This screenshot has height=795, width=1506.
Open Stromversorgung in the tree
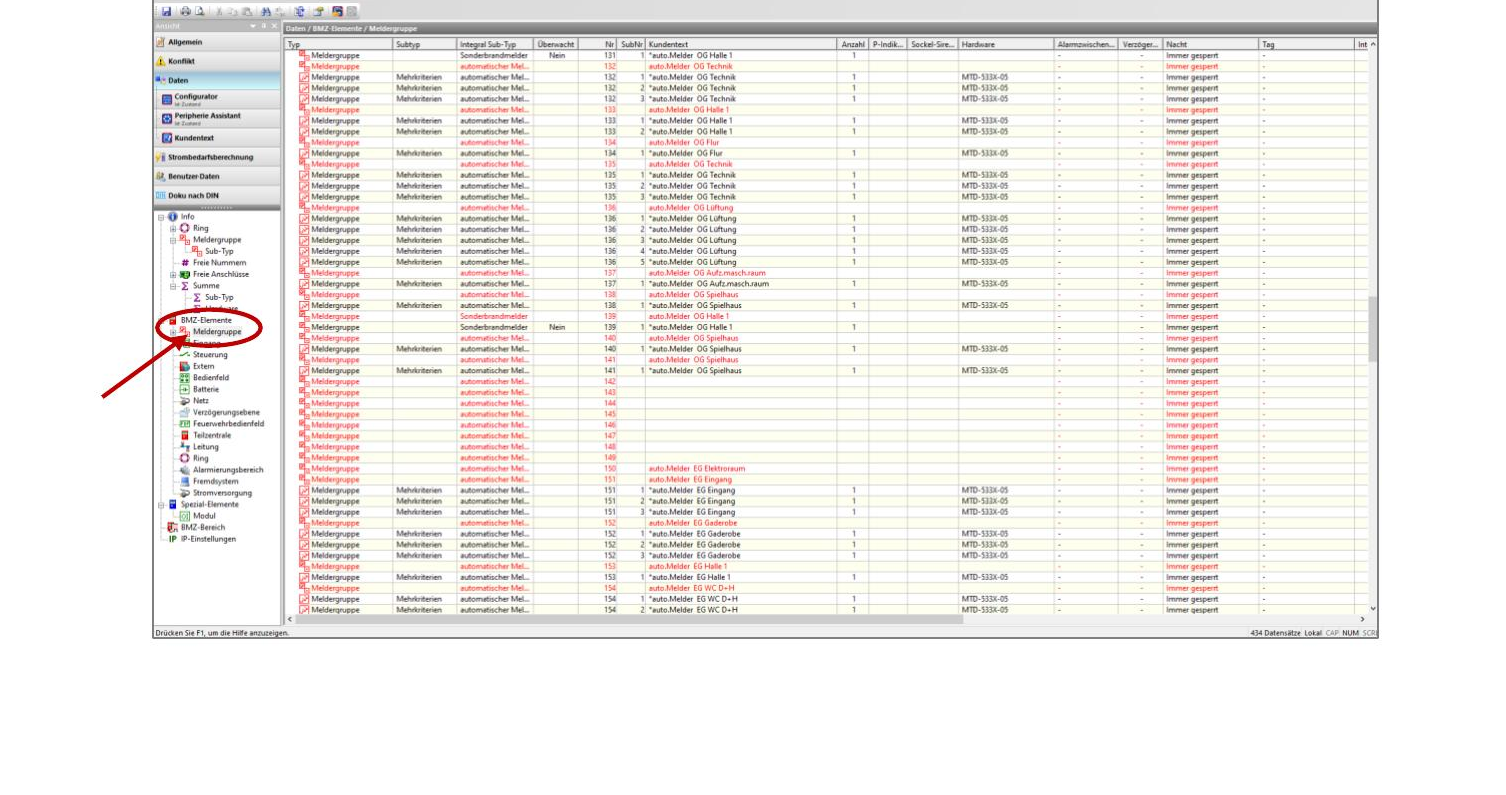pos(215,492)
